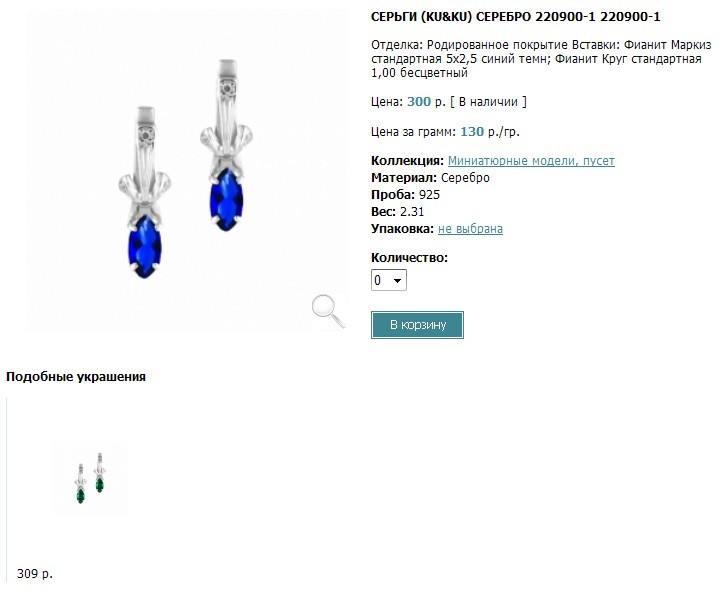Click the quantity dropdown arrow
The width and height of the screenshot is (722, 597).
coord(397,280)
